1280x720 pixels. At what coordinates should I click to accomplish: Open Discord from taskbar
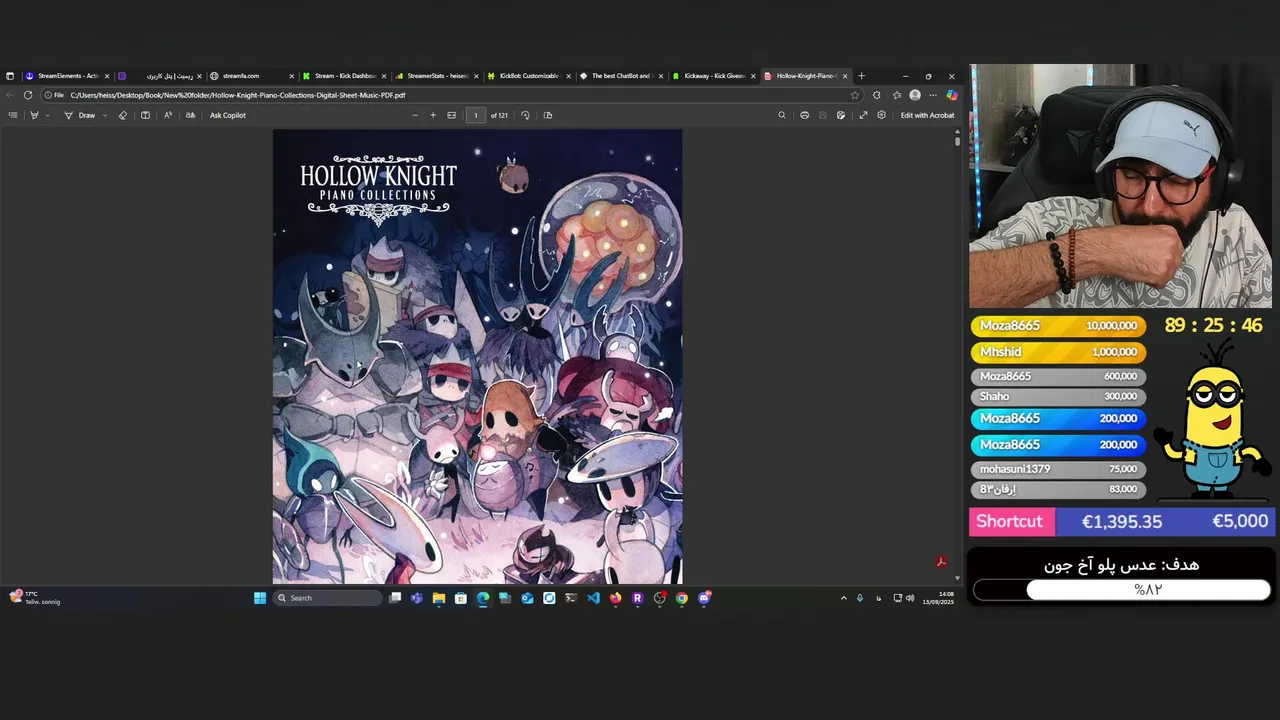pos(704,598)
